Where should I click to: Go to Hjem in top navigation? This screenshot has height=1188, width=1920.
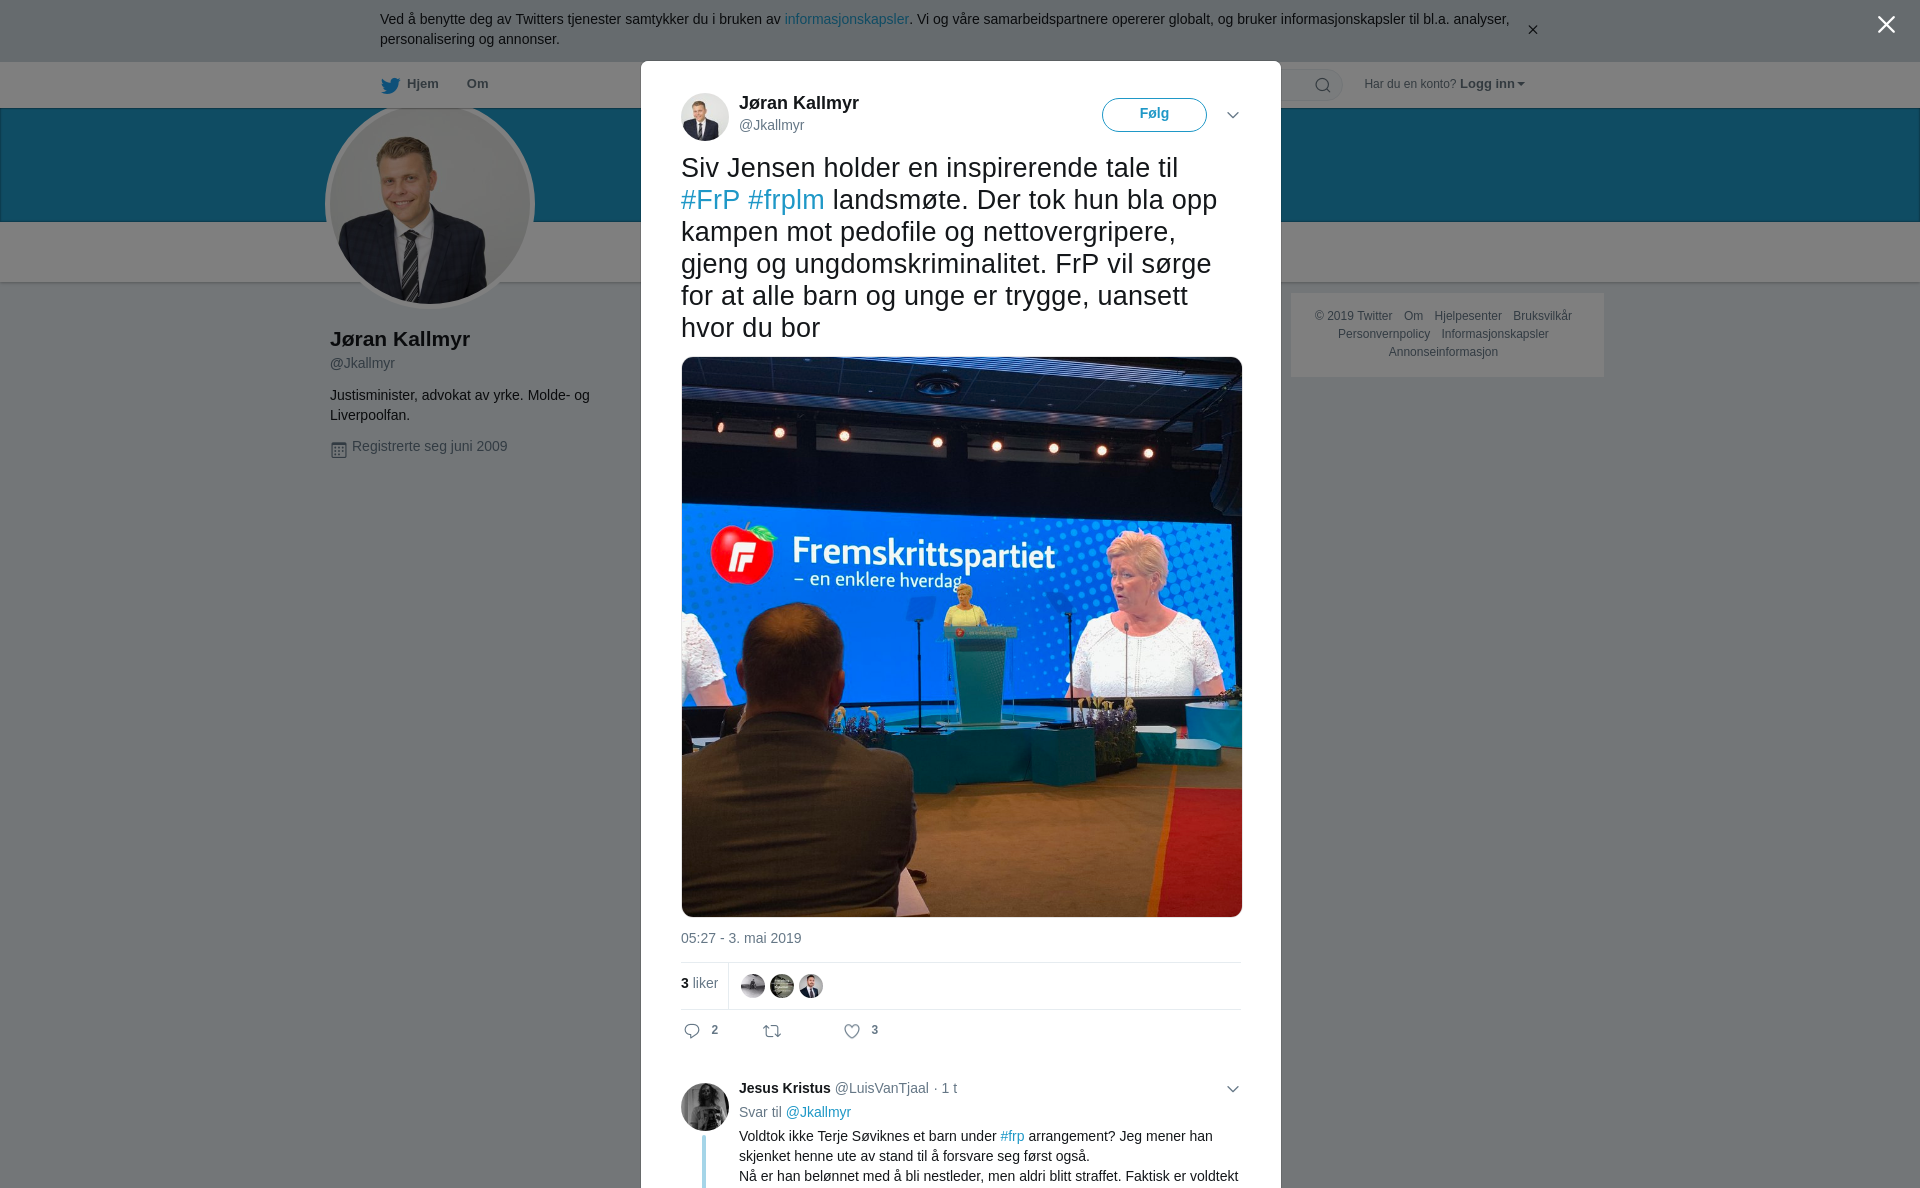423,84
